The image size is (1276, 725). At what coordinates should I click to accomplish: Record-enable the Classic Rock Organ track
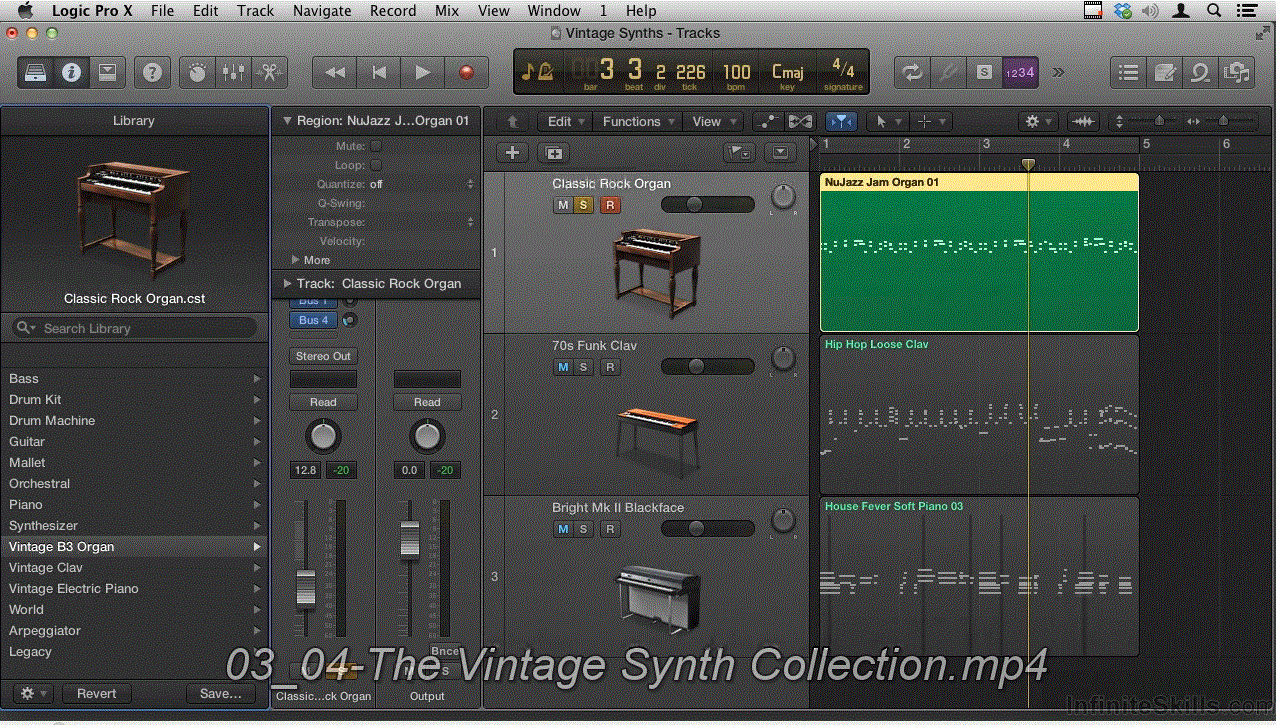click(610, 205)
